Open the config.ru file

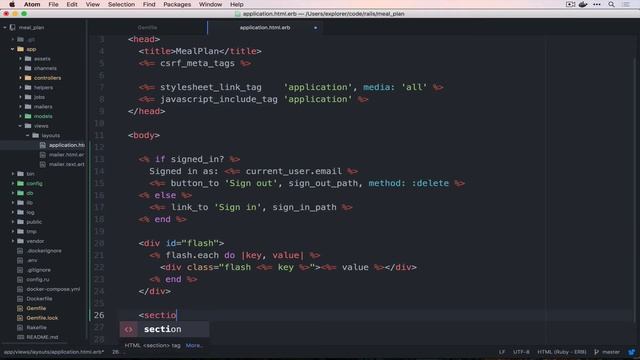(x=38, y=279)
